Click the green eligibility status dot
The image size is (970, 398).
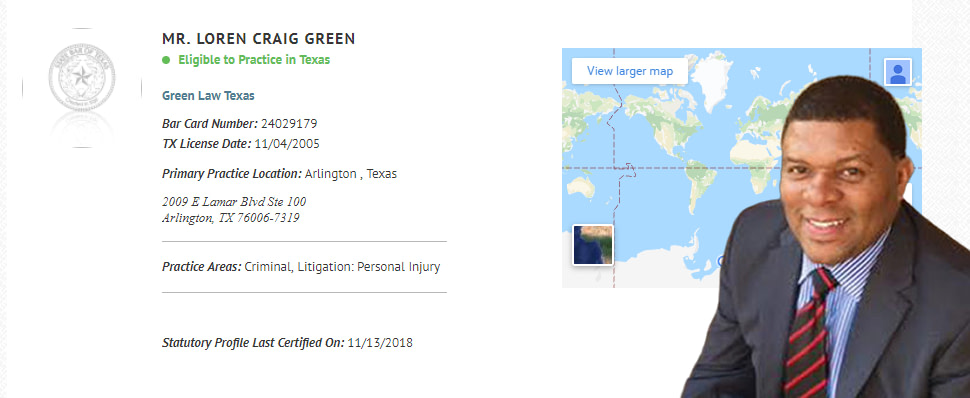pos(166,60)
